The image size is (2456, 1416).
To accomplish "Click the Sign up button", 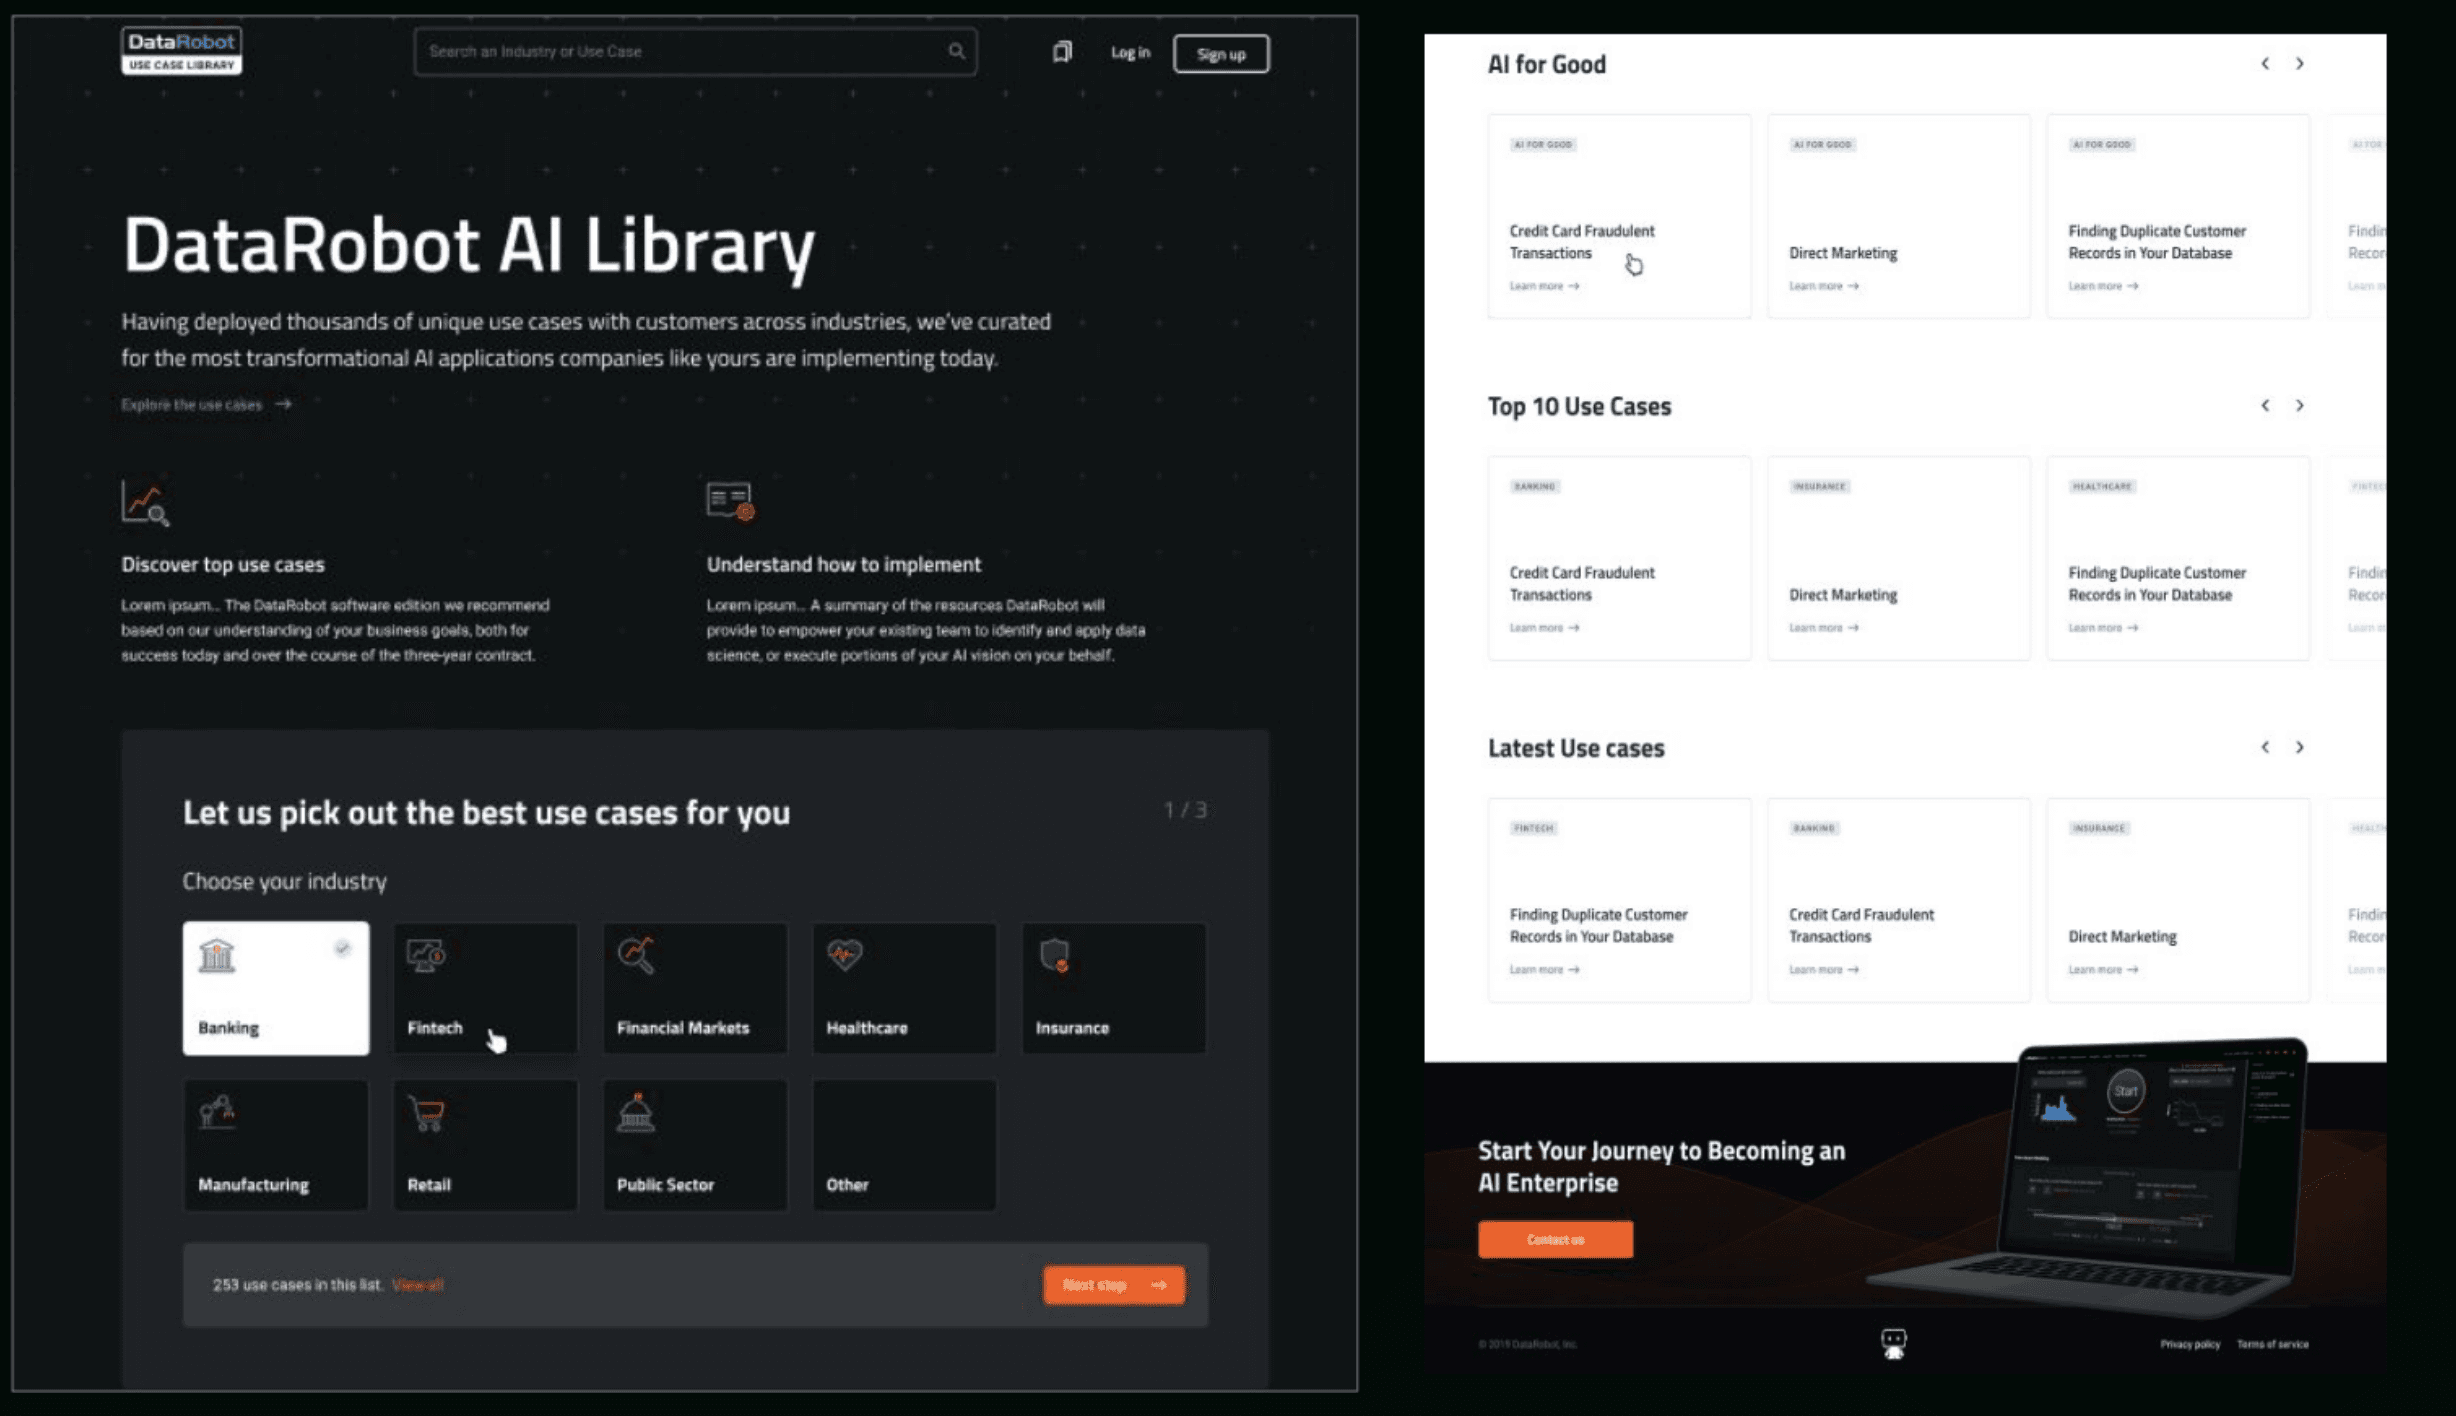I will [x=1221, y=54].
